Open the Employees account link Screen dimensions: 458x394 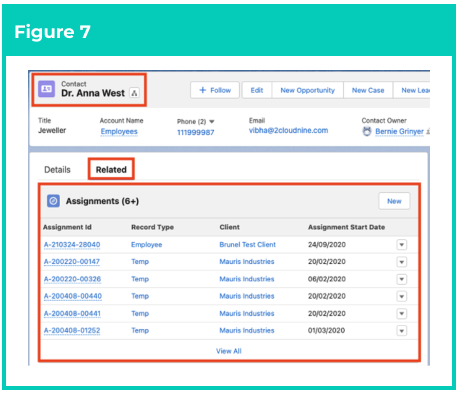pos(119,132)
